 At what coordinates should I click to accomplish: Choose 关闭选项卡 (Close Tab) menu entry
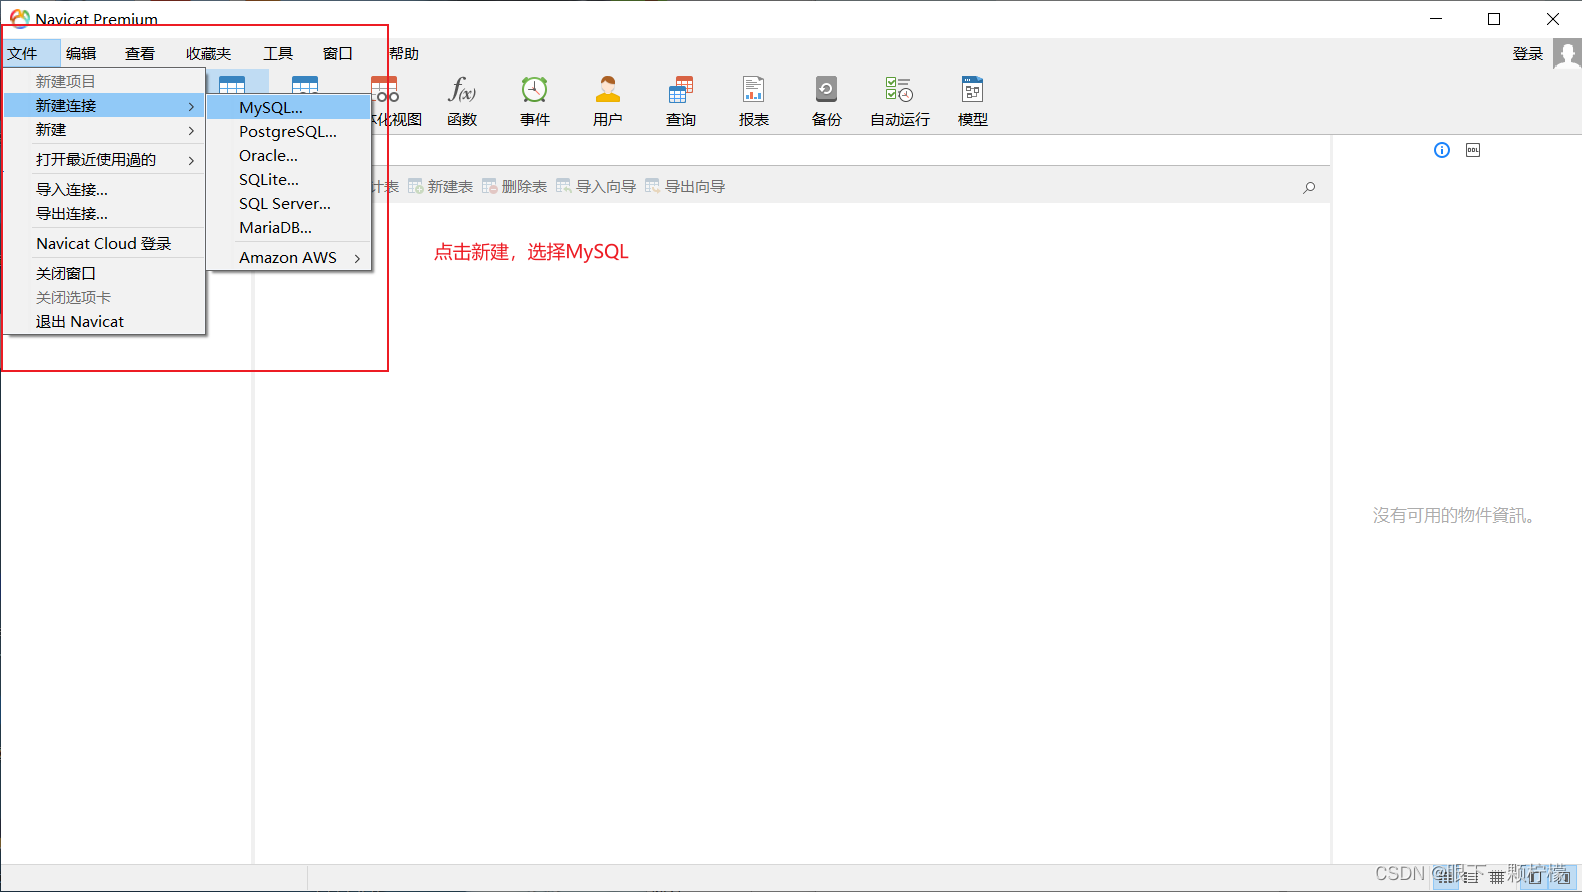pyautogui.click(x=105, y=297)
